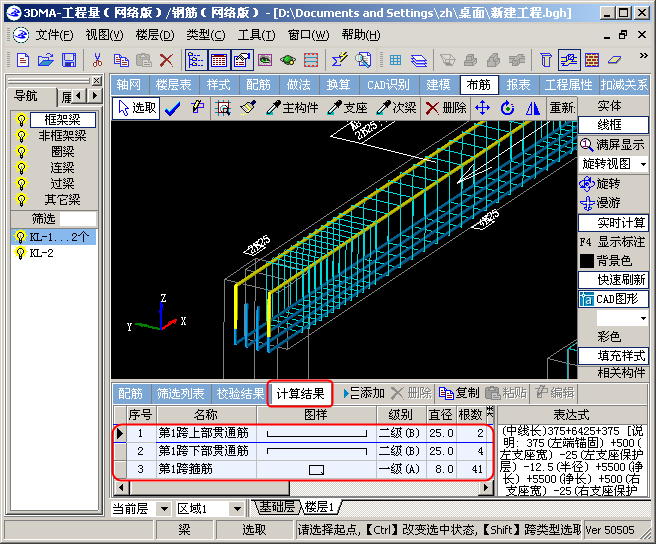Click the CAD图形 button

click(613, 299)
